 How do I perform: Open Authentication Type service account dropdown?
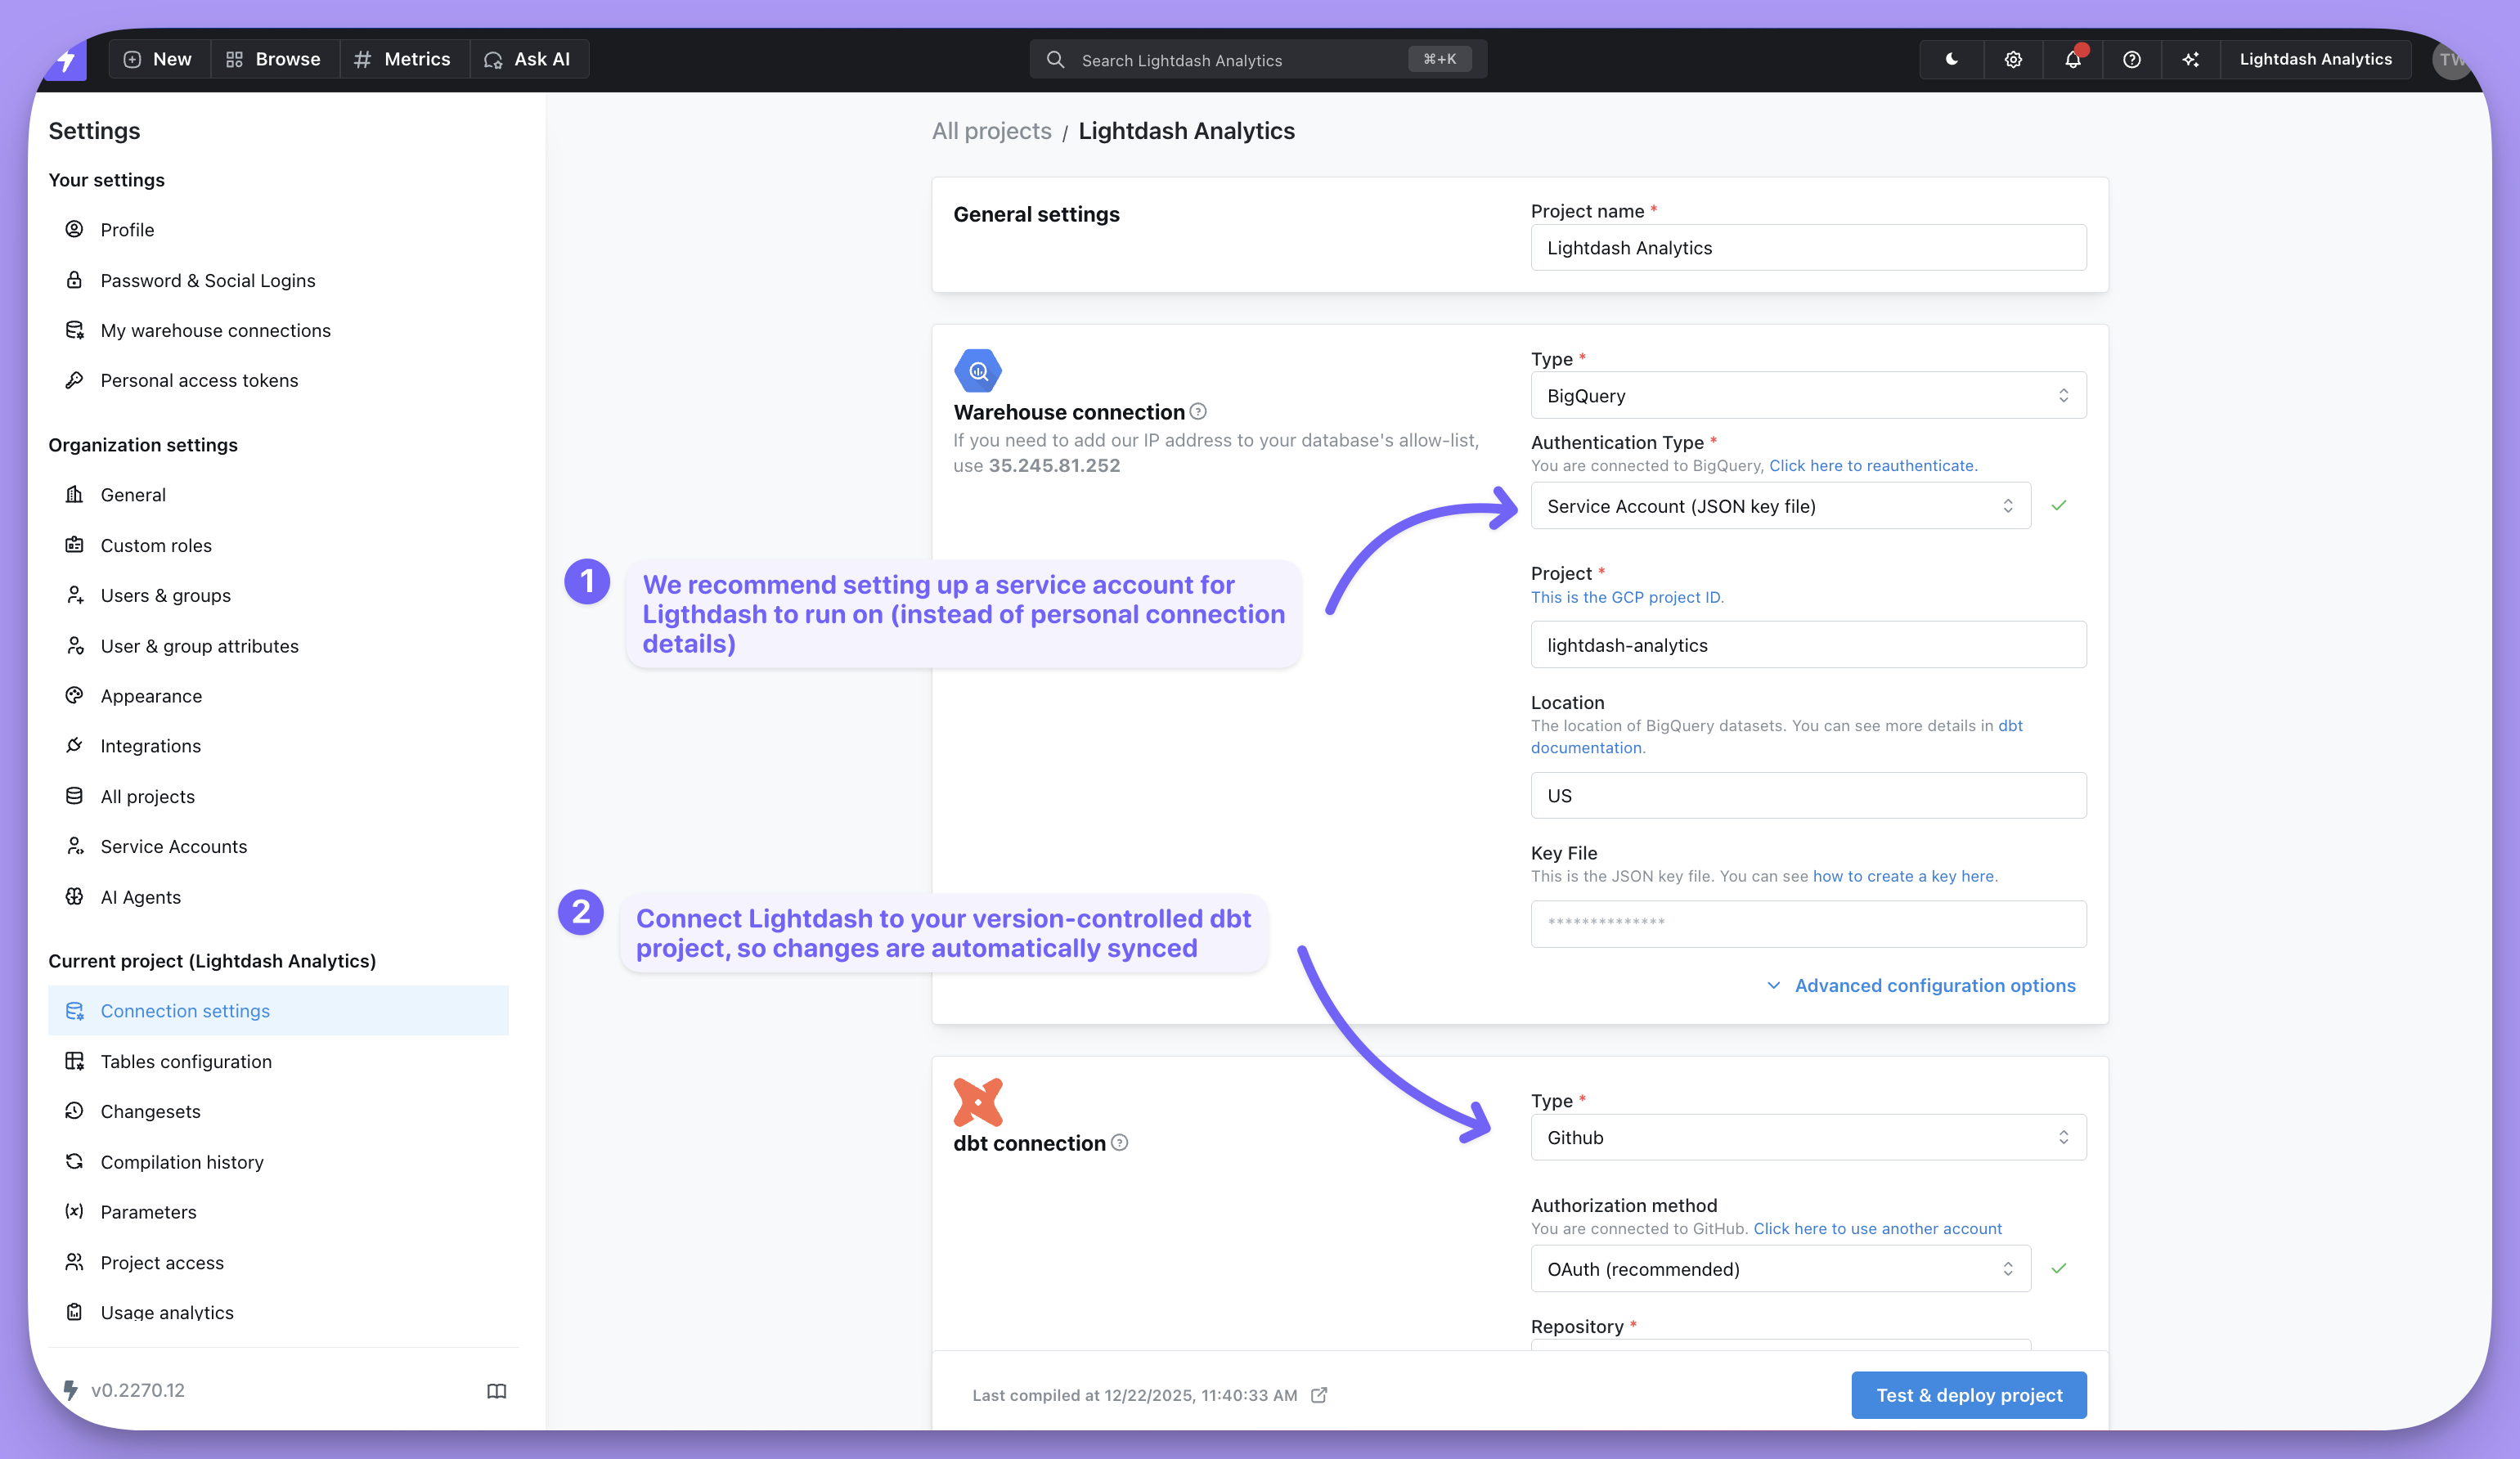1780,506
